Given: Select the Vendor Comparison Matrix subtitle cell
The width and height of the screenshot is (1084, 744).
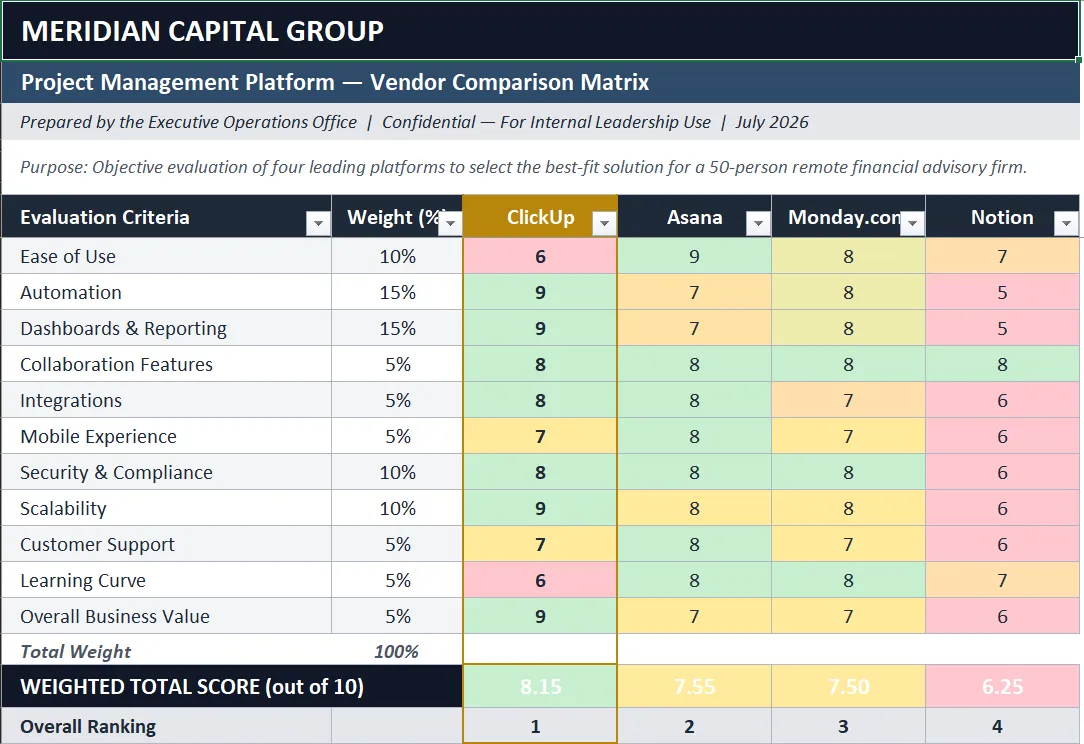Looking at the screenshot, I should pyautogui.click(x=540, y=82).
